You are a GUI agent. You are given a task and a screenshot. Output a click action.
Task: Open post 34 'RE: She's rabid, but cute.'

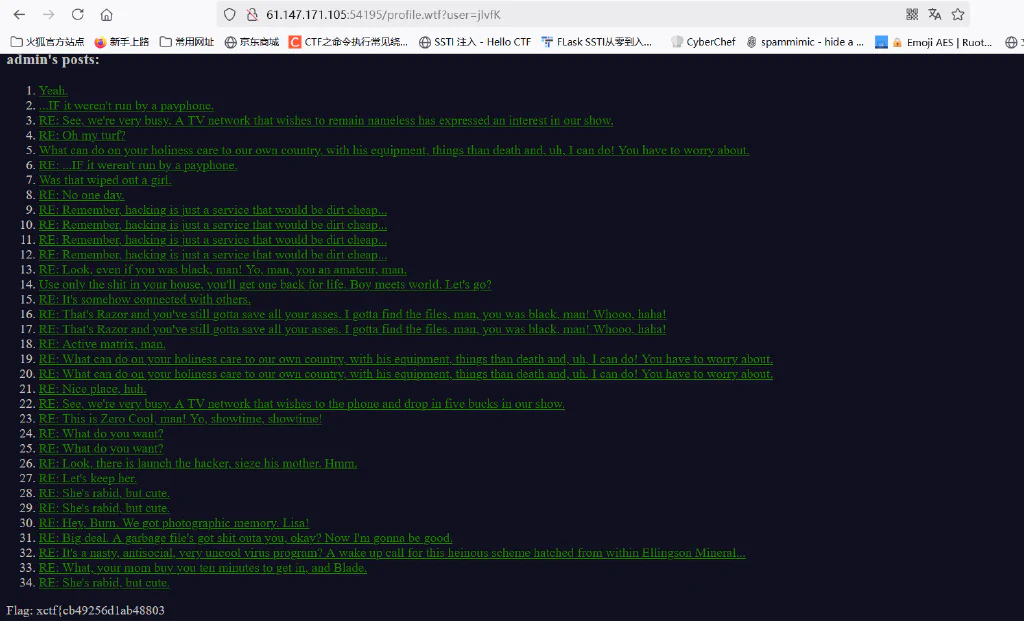(104, 583)
